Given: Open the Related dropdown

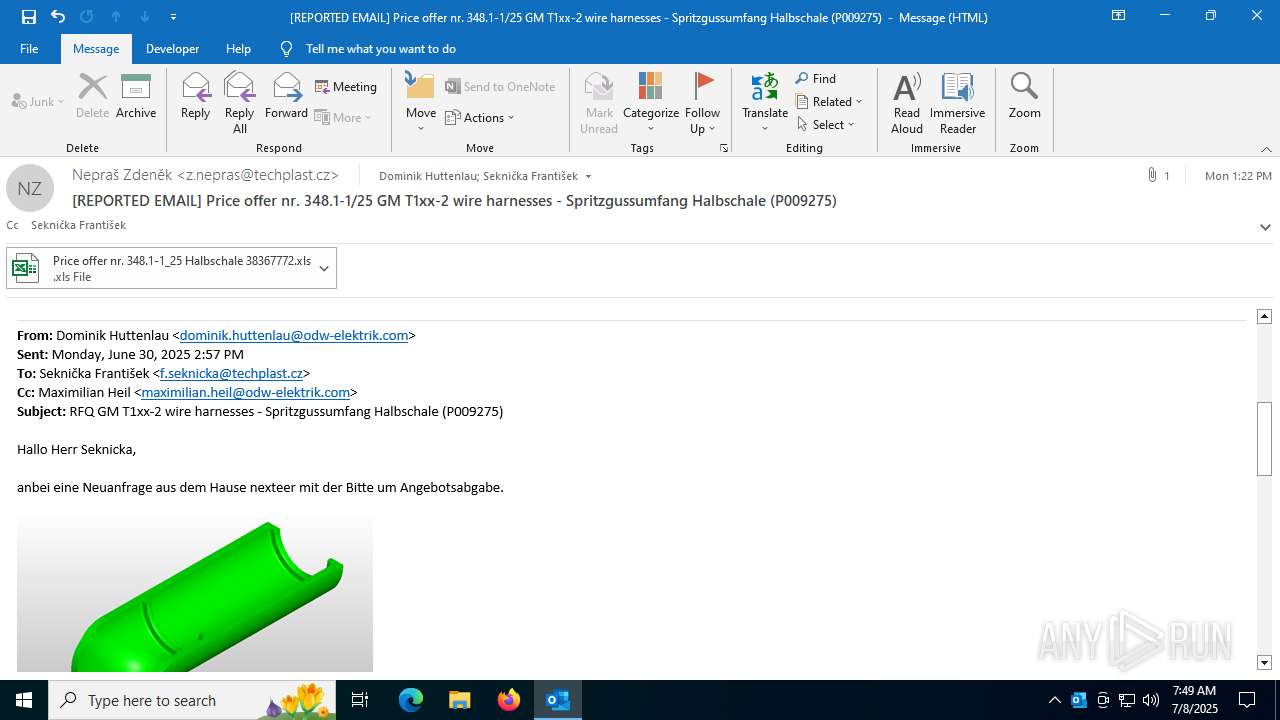Looking at the screenshot, I should click(829, 102).
